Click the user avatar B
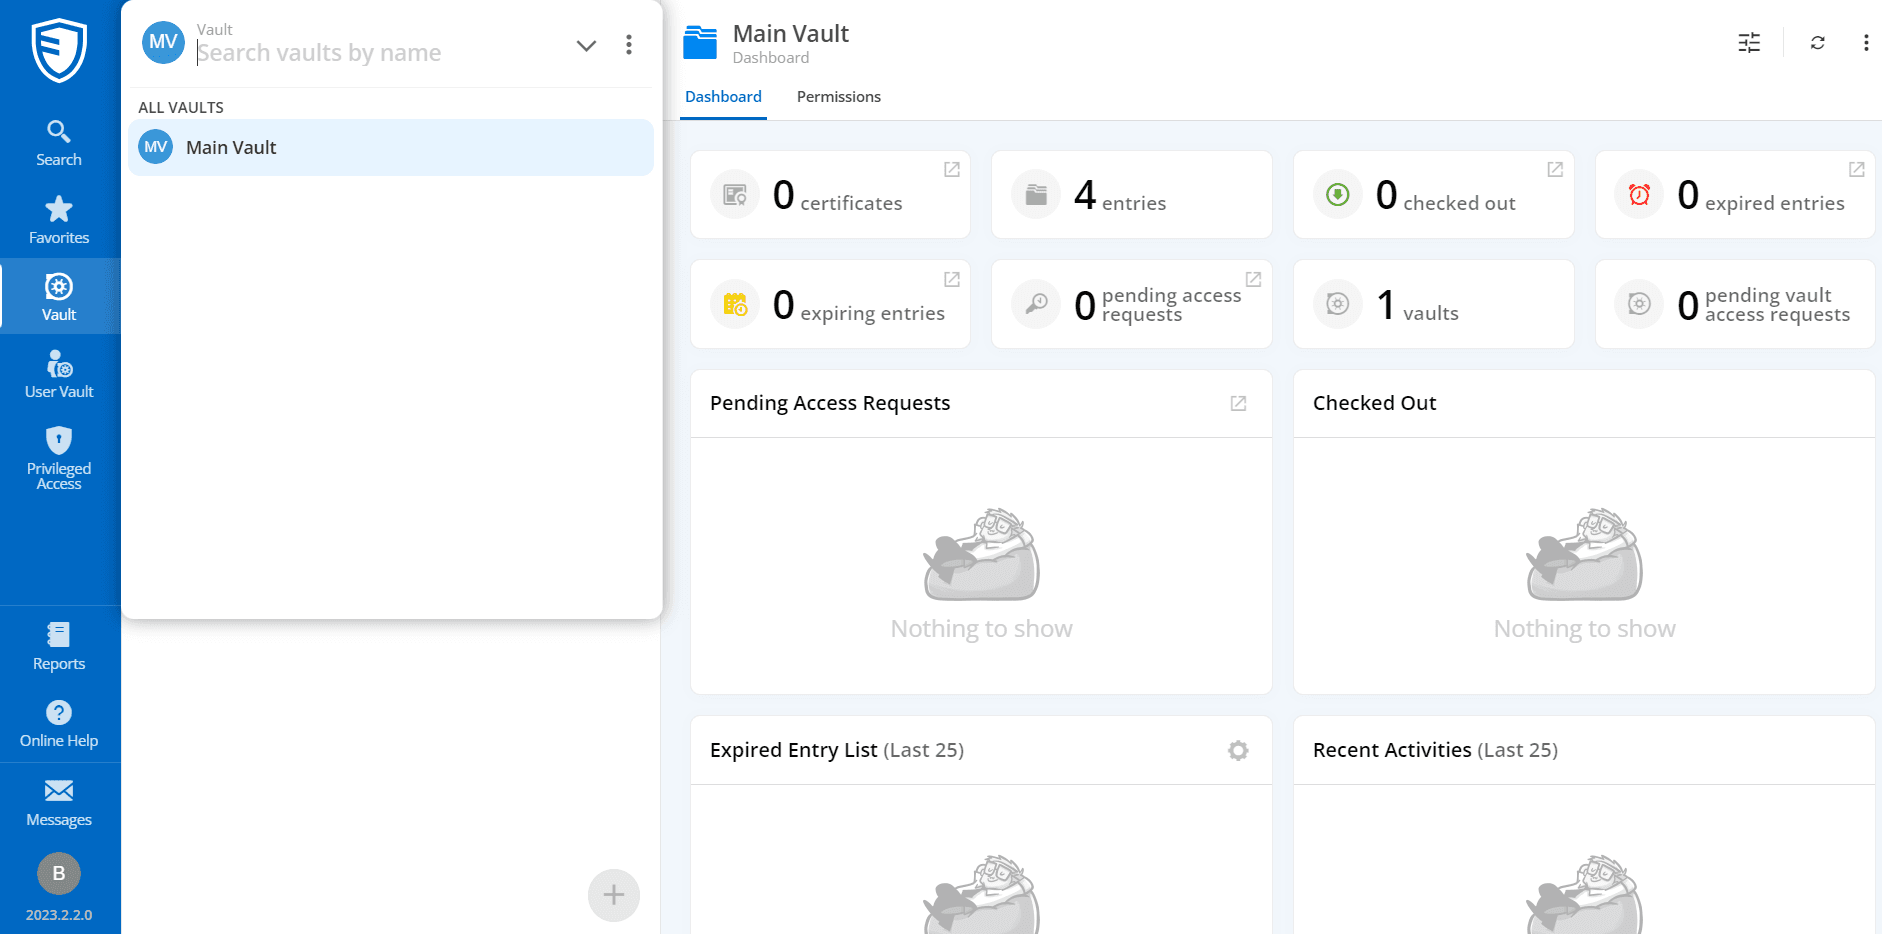Screen dimensions: 1882x934 click(59, 873)
